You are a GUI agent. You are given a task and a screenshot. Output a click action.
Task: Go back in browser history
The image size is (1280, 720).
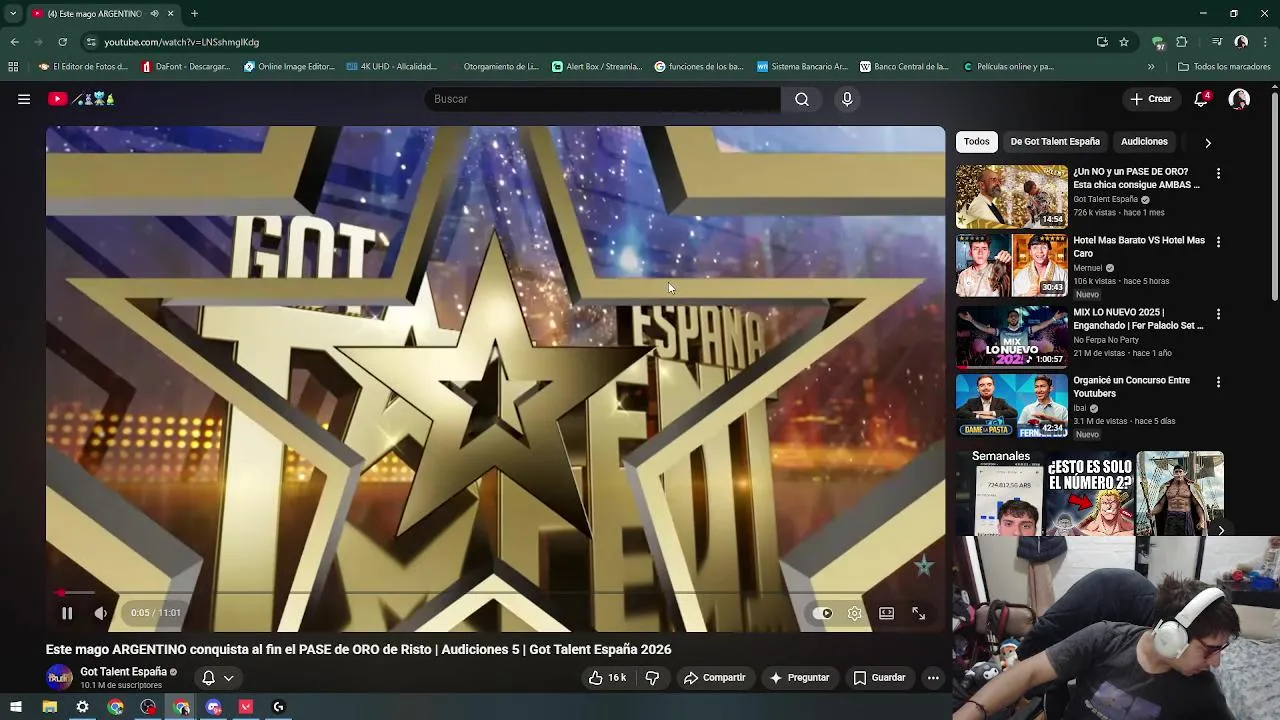[x=14, y=42]
